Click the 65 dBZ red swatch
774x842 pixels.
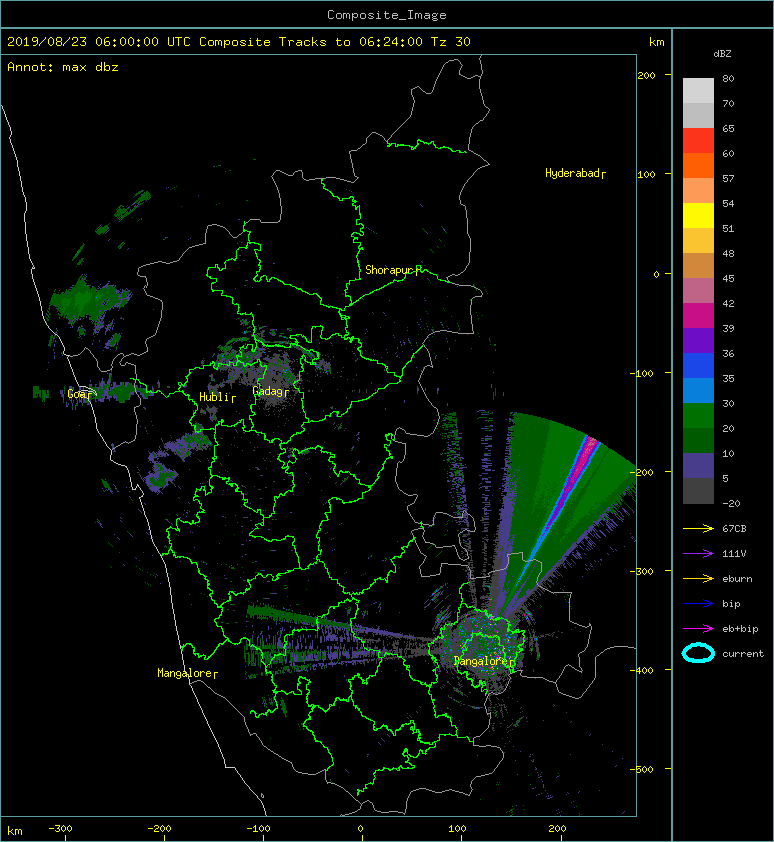pos(698,141)
